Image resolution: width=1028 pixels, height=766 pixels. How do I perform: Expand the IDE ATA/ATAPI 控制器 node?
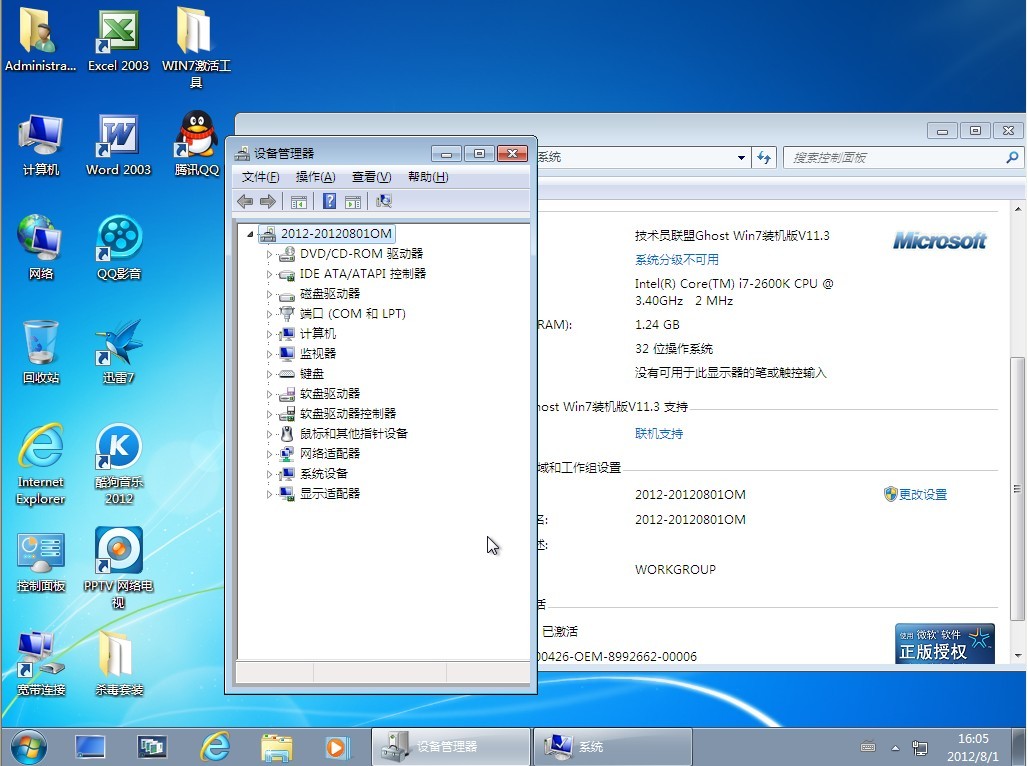coord(269,274)
